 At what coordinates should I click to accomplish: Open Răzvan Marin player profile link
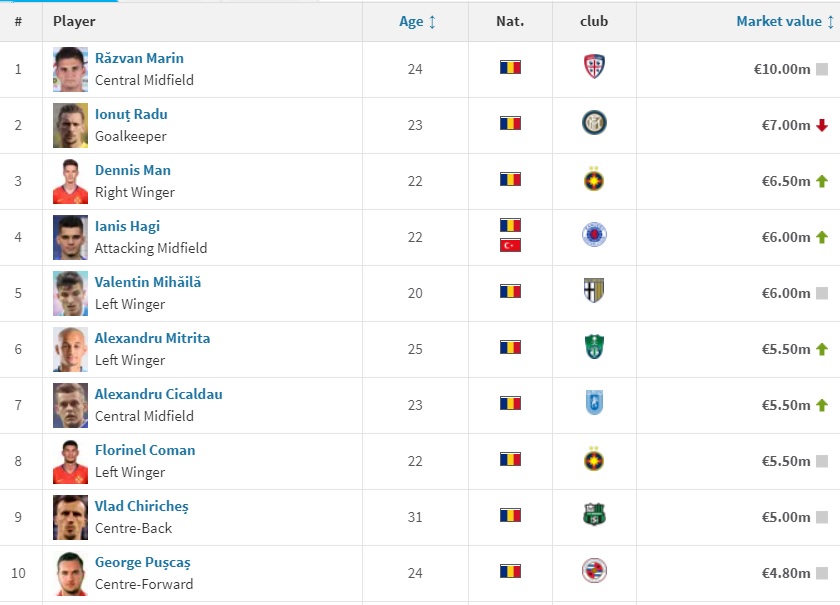click(139, 58)
